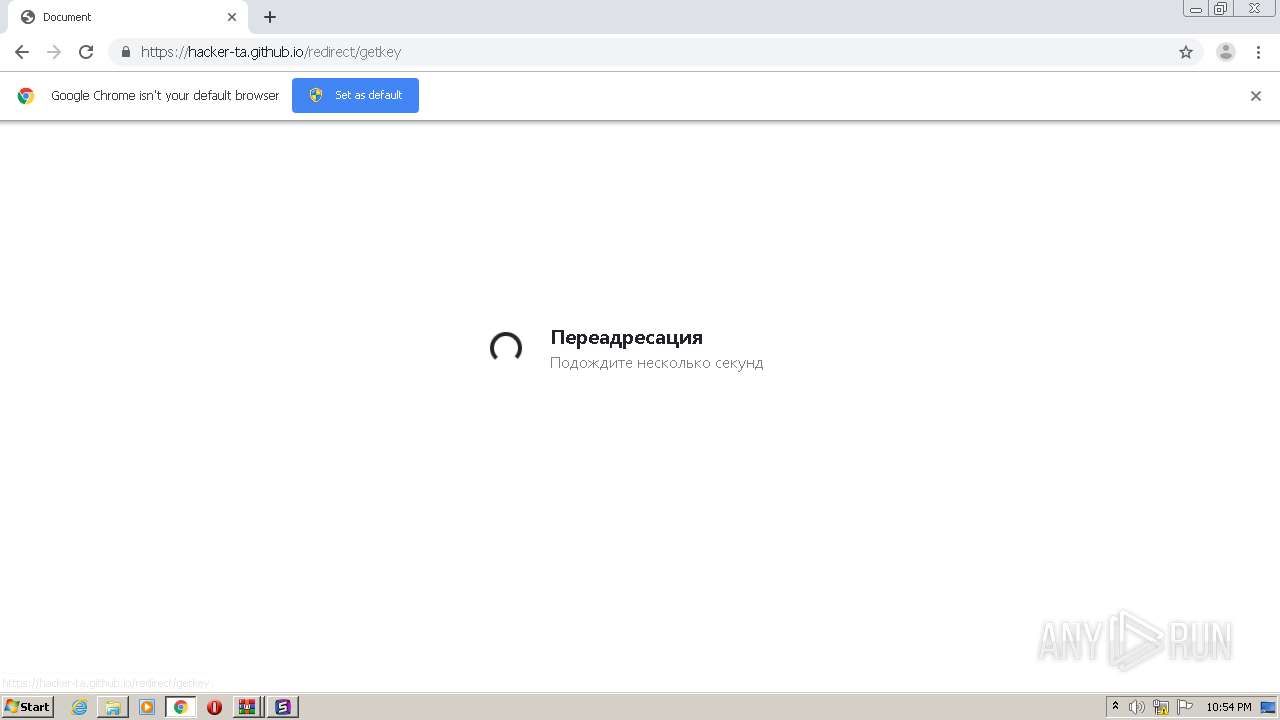Open Windows Media Player from the taskbar

click(147, 707)
